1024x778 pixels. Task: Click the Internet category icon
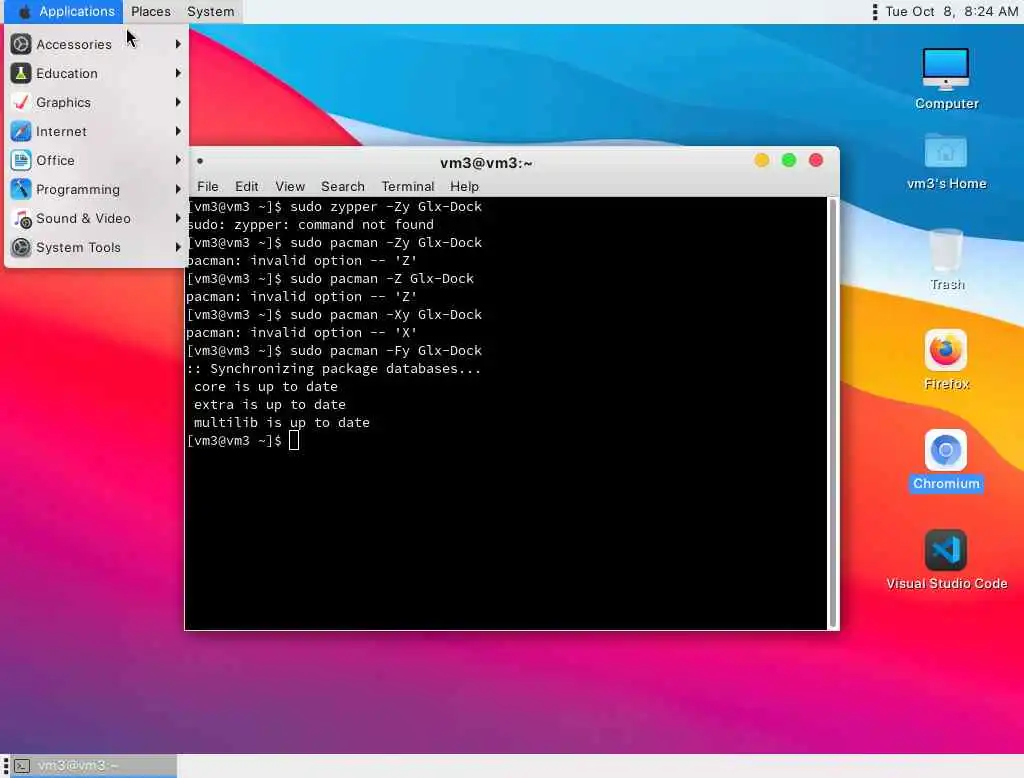coord(21,131)
